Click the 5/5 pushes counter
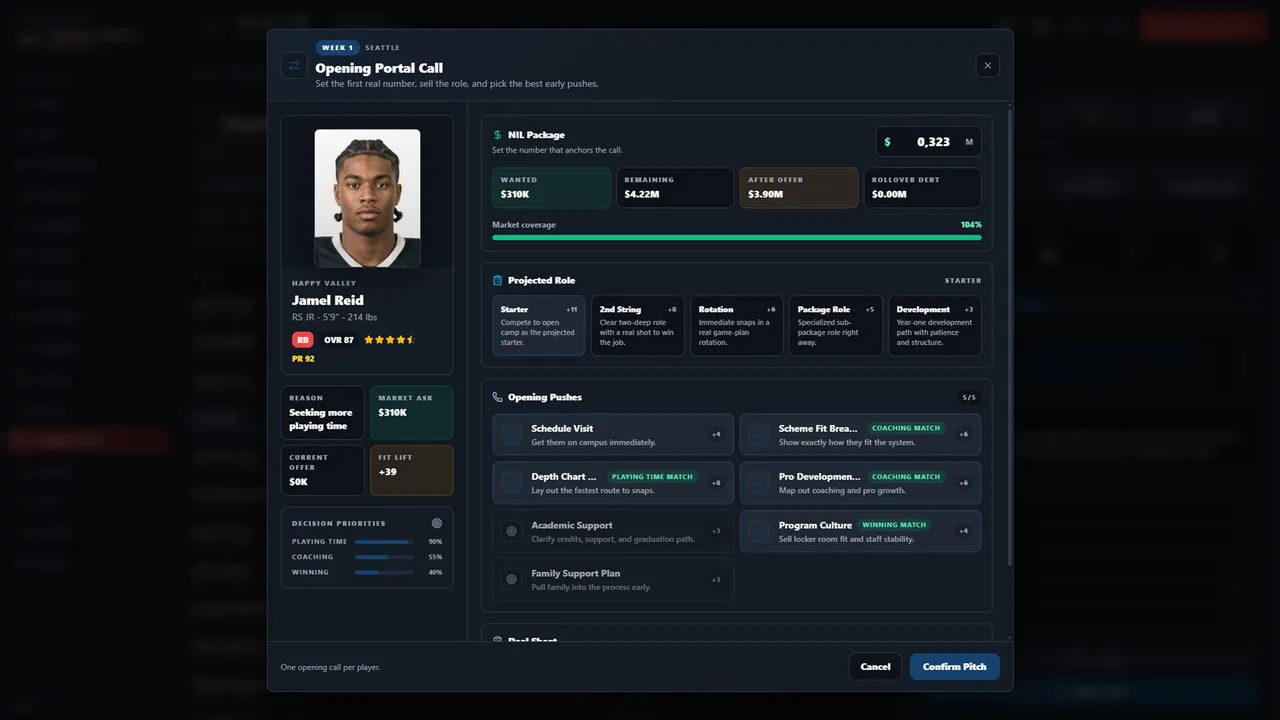This screenshot has height=720, width=1280. click(x=969, y=398)
